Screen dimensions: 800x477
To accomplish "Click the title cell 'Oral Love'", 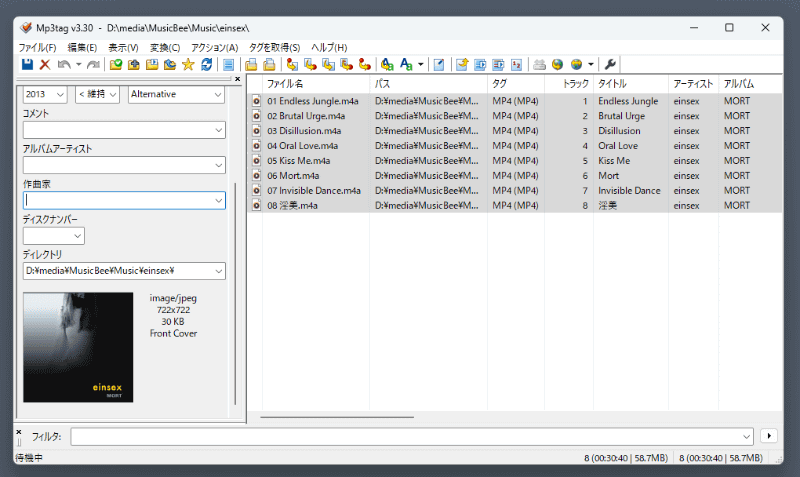I will (x=618, y=146).
